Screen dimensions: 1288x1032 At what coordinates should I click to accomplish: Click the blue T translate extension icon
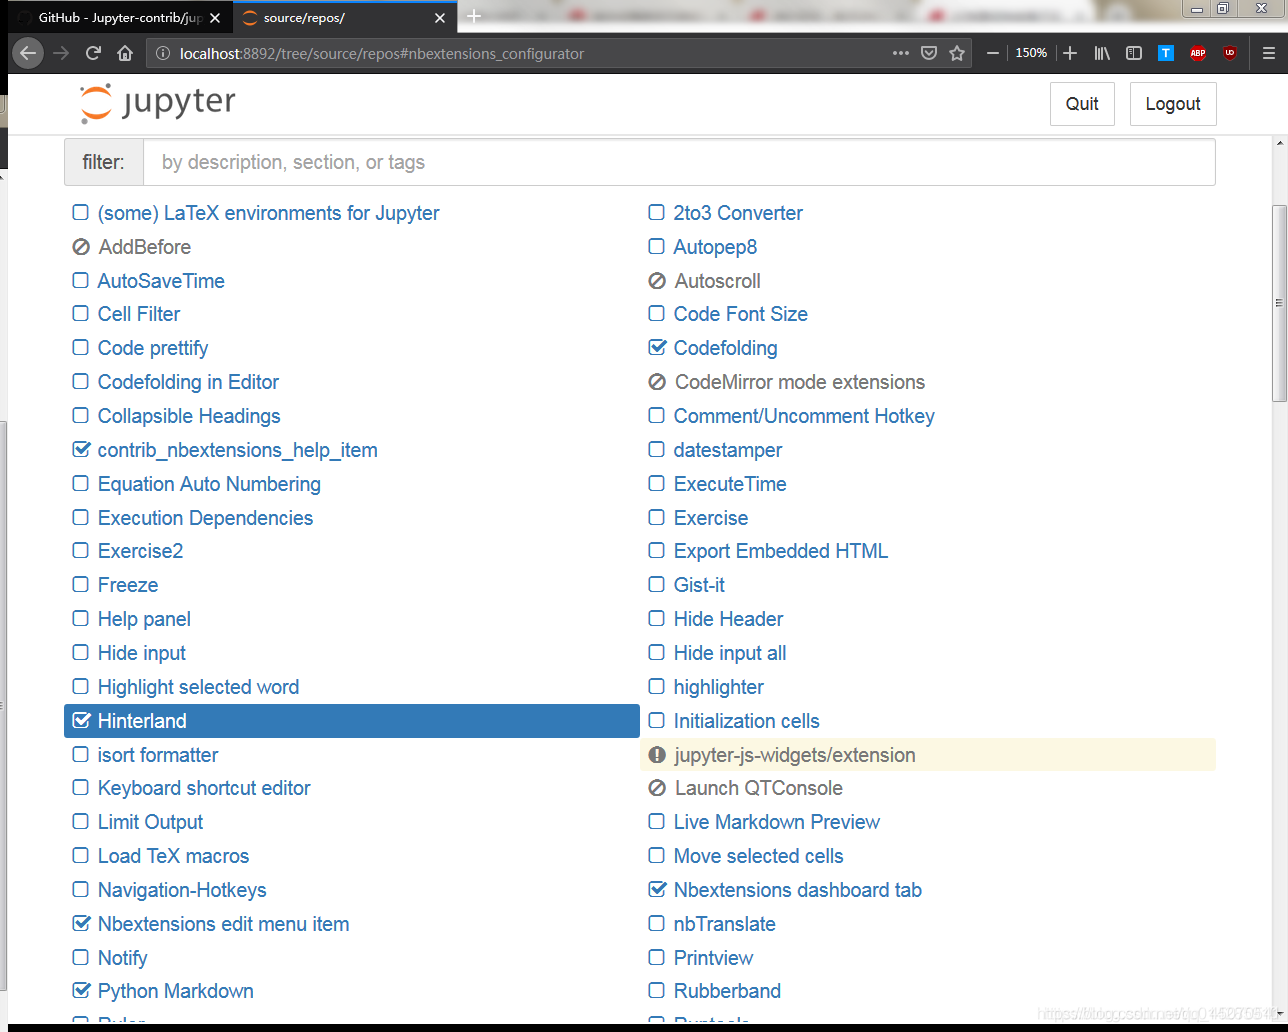[x=1166, y=53]
